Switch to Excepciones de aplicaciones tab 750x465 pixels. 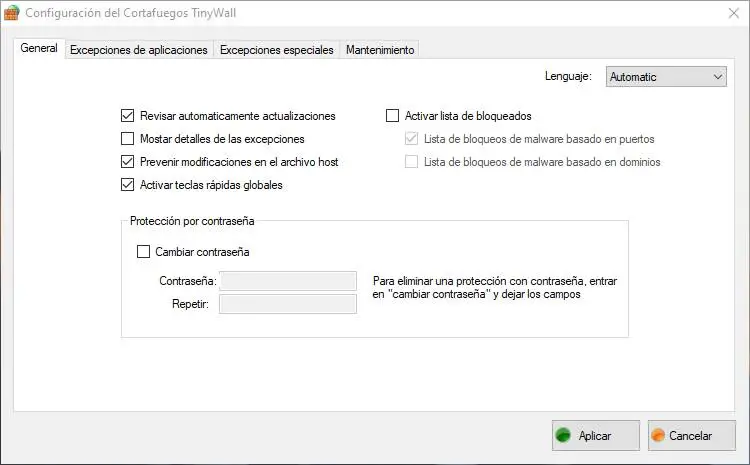tap(138, 50)
